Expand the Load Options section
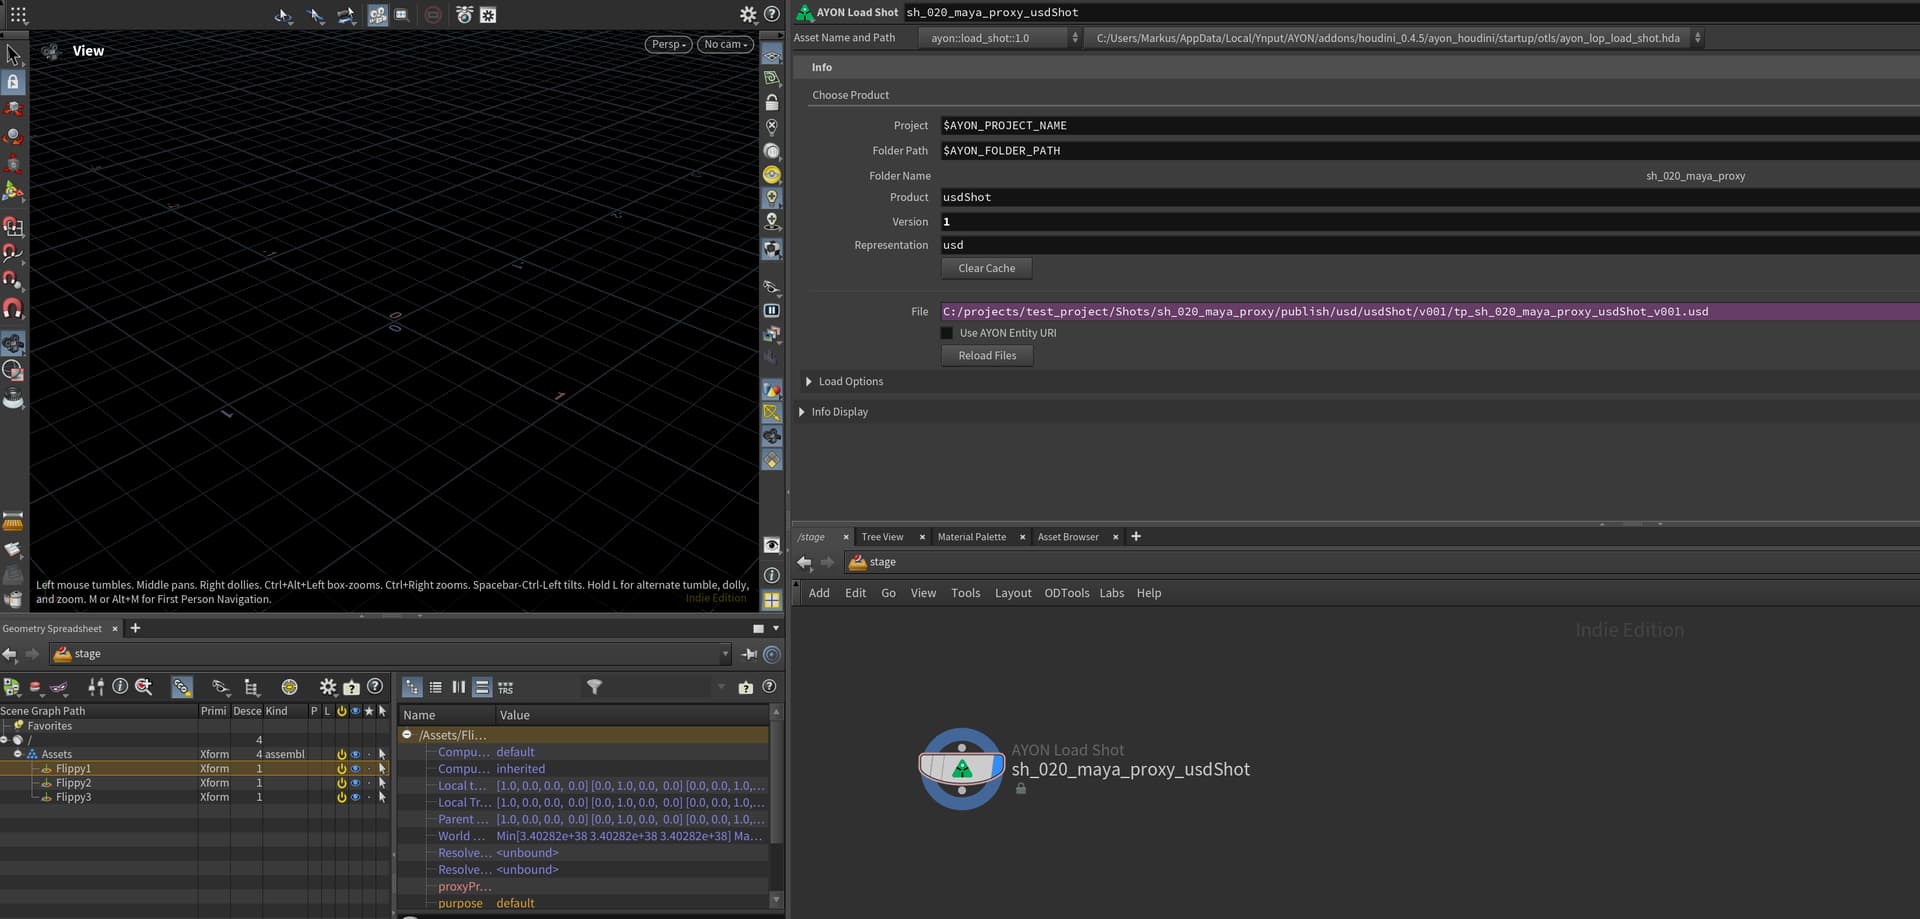Viewport: 1920px width, 919px height. coord(809,382)
